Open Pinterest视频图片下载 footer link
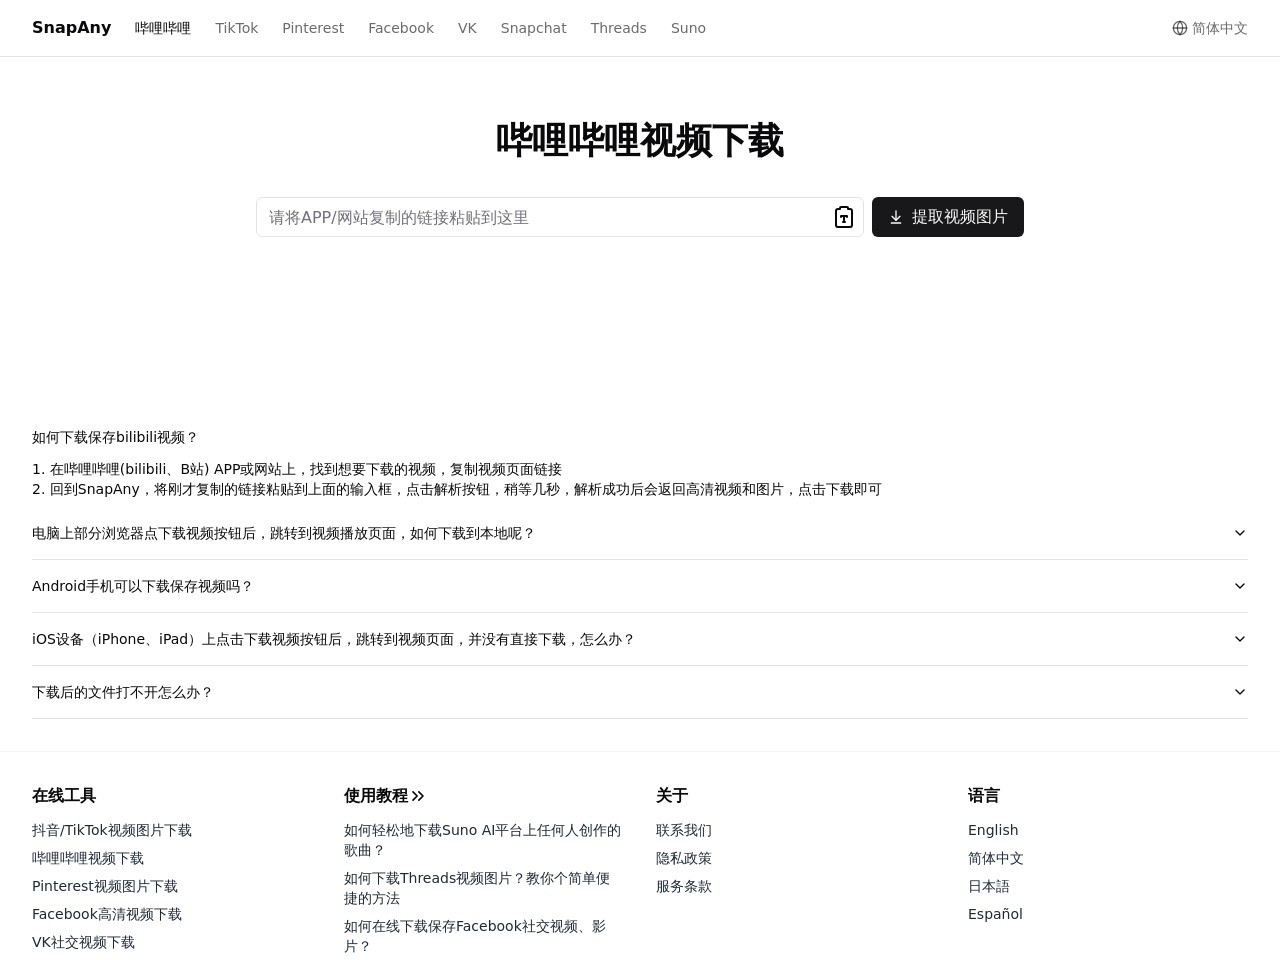Screen dimensions: 1280x960 tap(105, 886)
